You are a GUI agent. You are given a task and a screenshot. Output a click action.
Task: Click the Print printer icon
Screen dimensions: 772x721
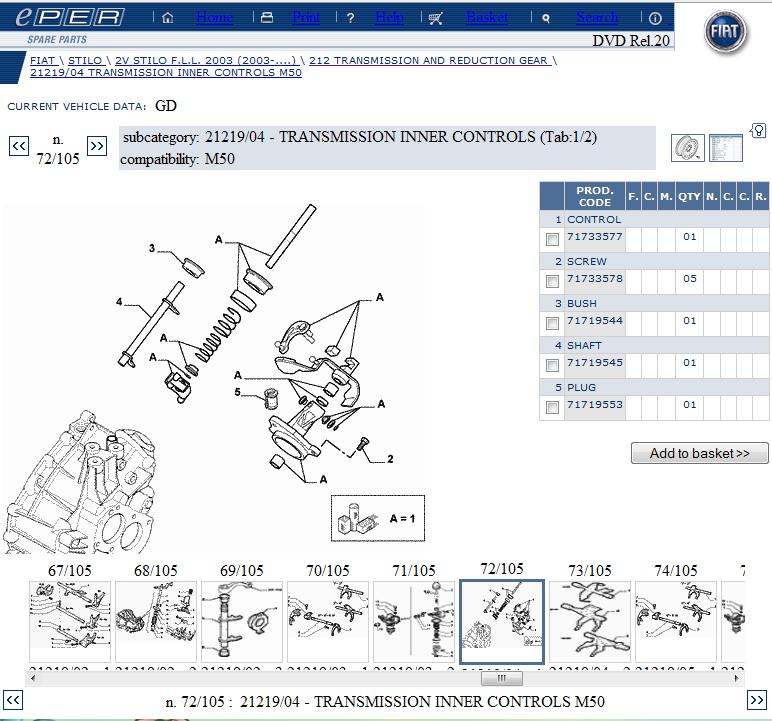click(x=266, y=18)
